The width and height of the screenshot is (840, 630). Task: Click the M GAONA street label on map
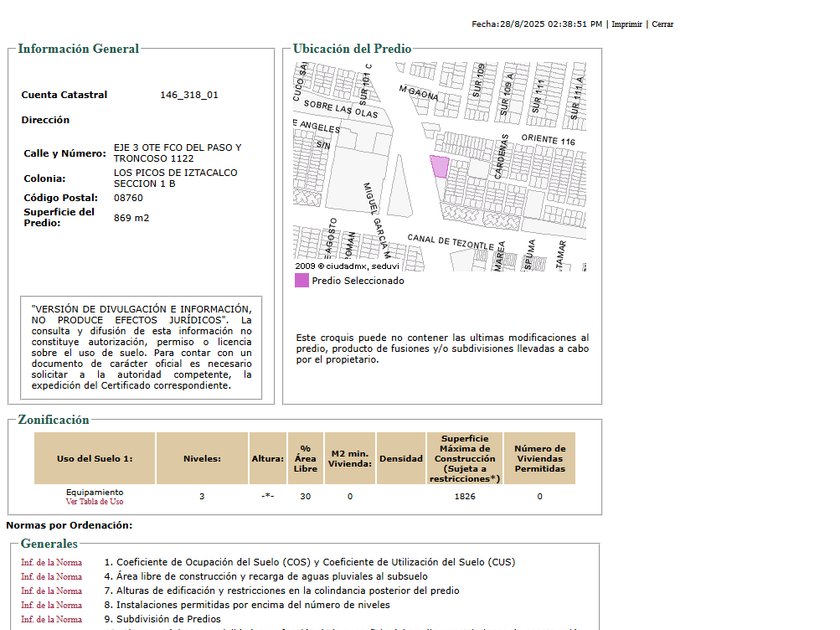point(418,92)
